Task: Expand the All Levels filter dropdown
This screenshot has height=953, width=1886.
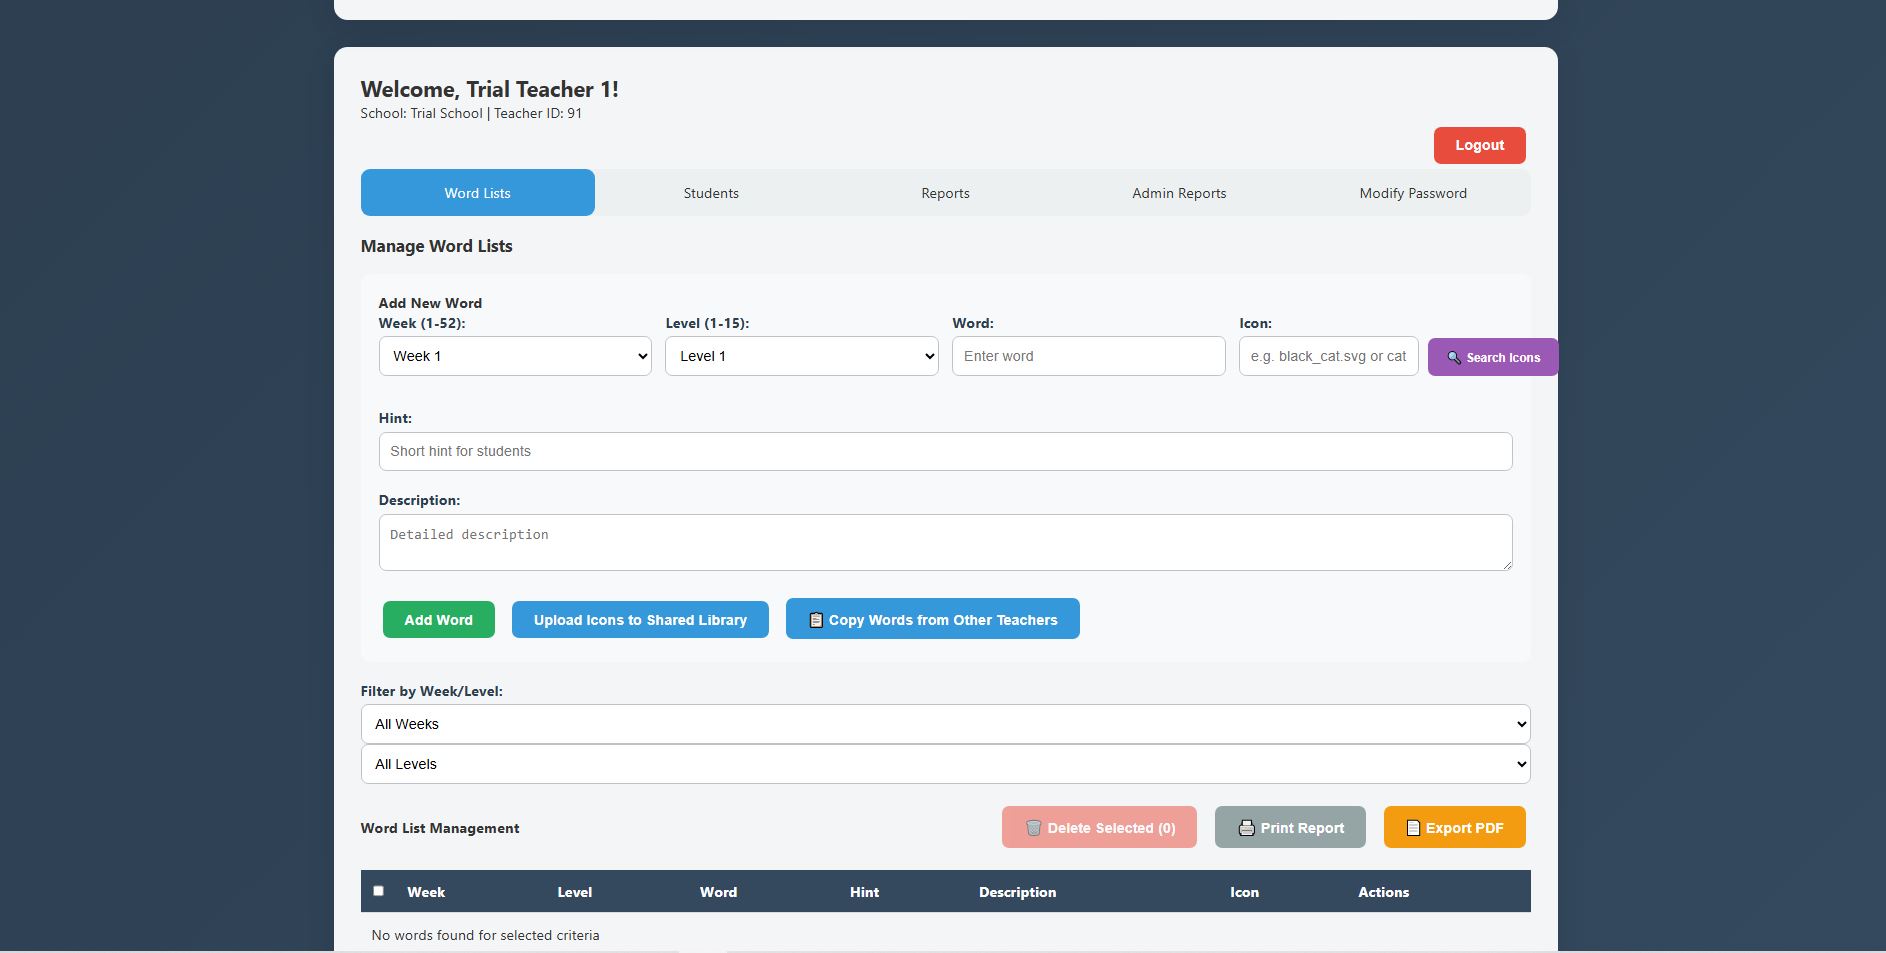Action: (945, 764)
